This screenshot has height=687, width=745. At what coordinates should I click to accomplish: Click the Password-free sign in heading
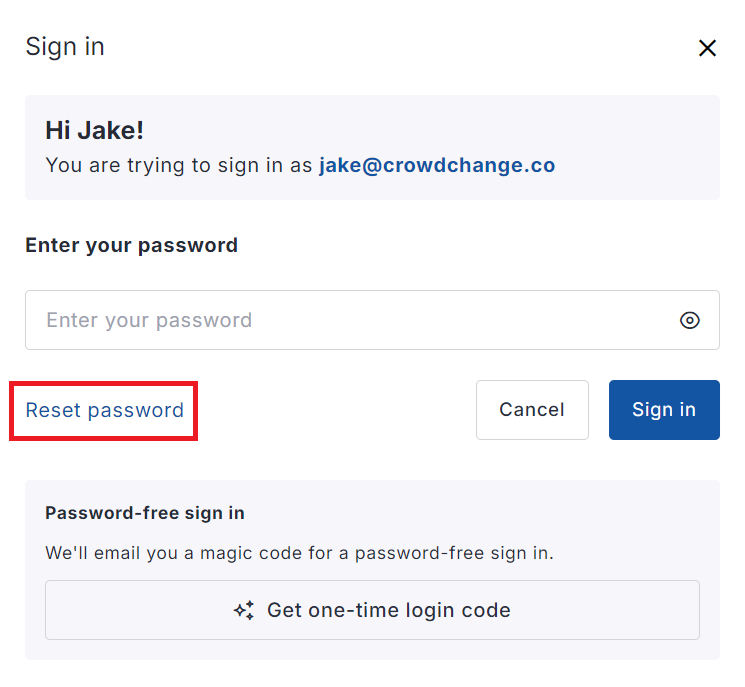(145, 513)
